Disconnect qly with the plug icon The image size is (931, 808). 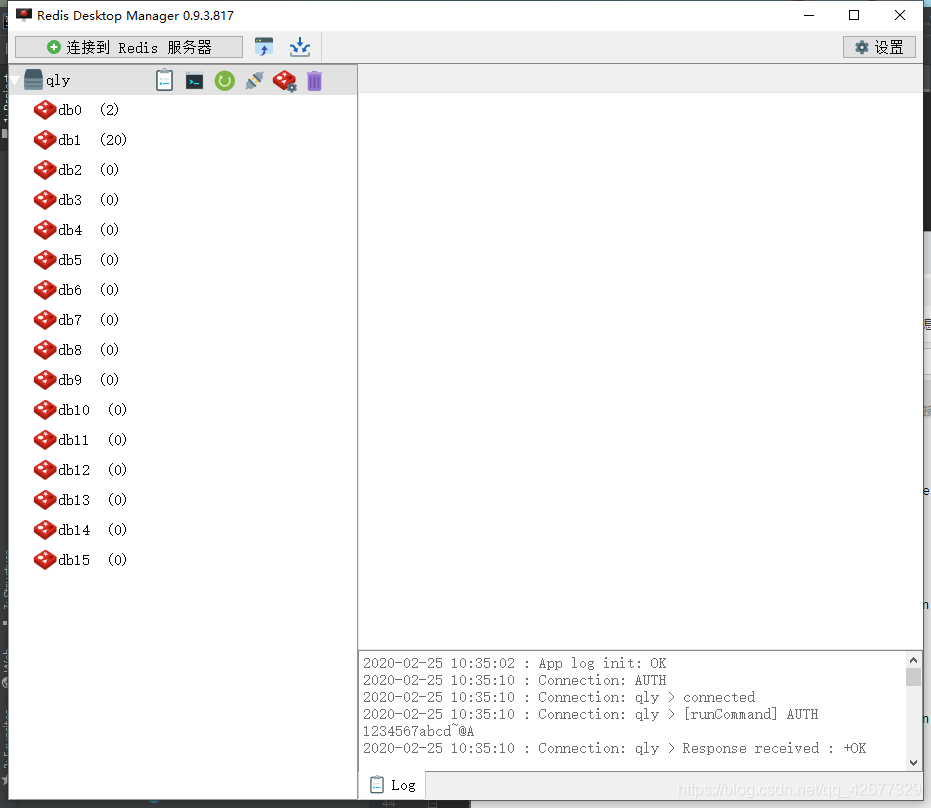(x=254, y=81)
